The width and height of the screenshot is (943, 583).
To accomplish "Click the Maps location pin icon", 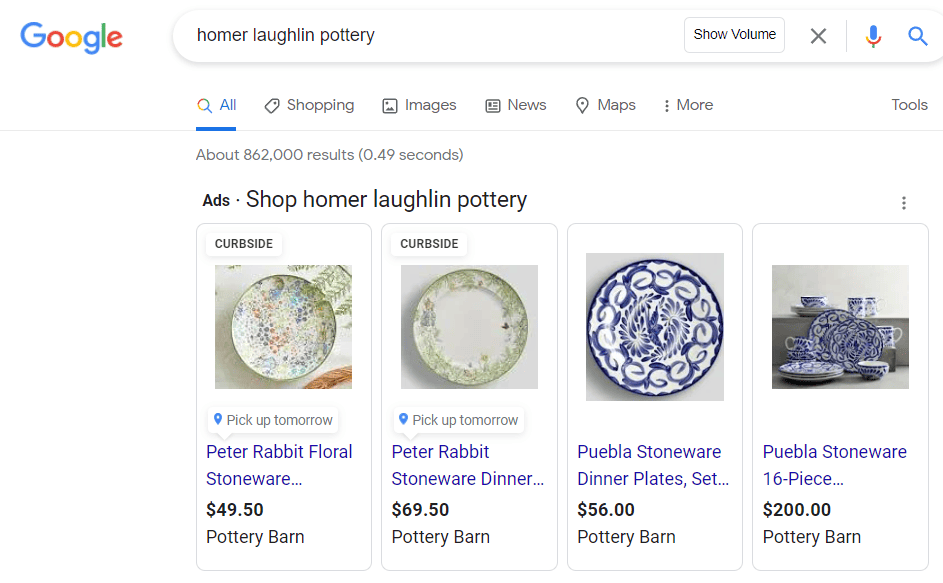I will 583,104.
